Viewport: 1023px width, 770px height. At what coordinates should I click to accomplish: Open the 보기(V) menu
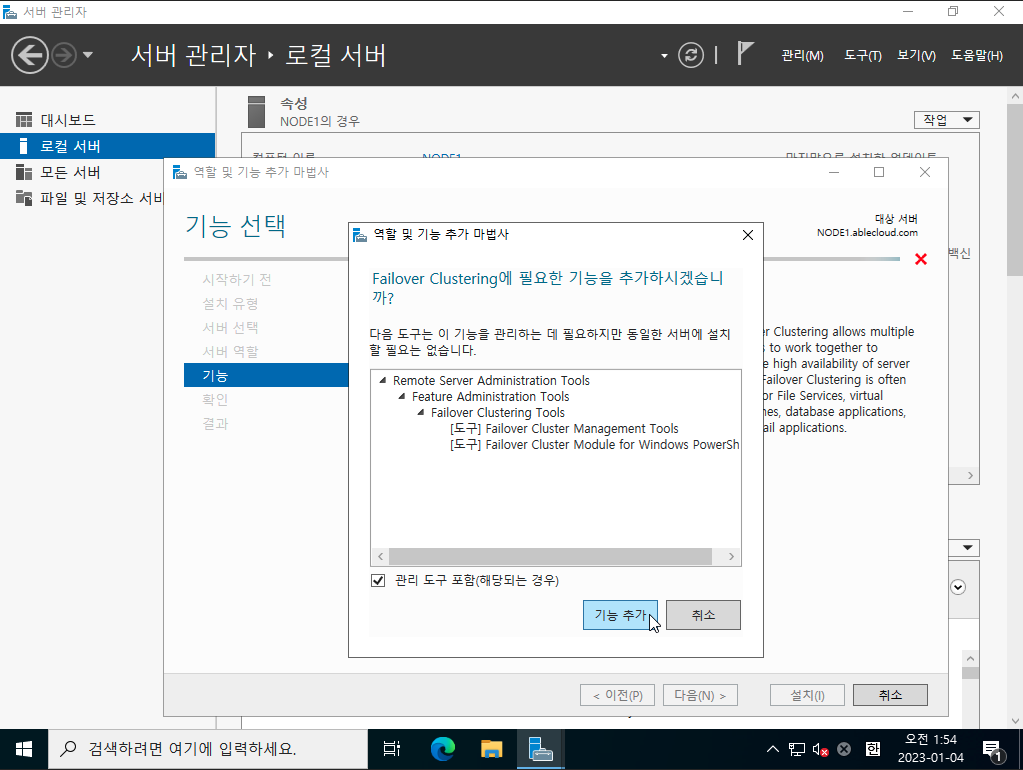916,55
